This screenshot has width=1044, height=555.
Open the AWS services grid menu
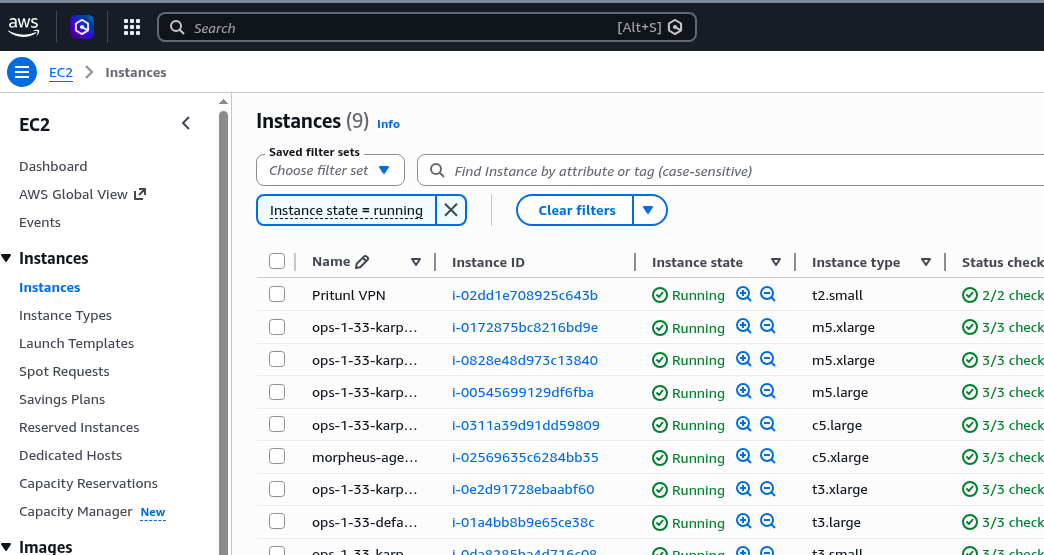point(132,27)
